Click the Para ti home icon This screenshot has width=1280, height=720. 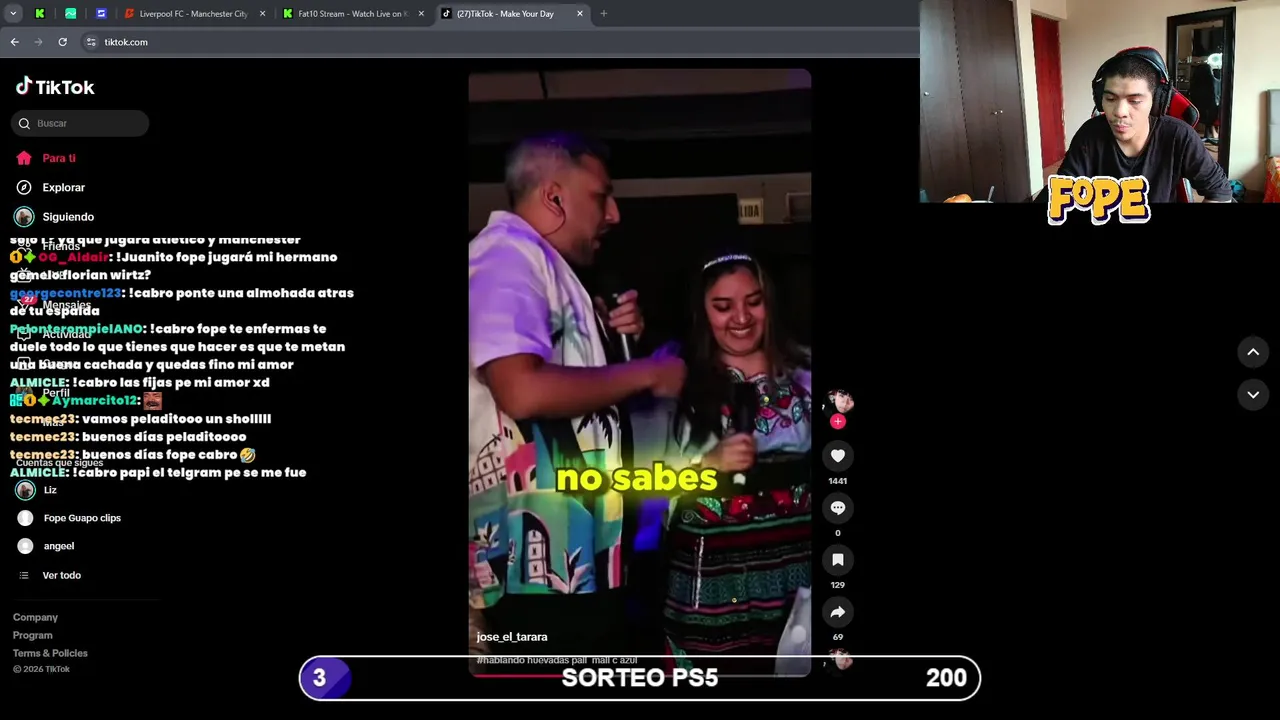pos(24,158)
